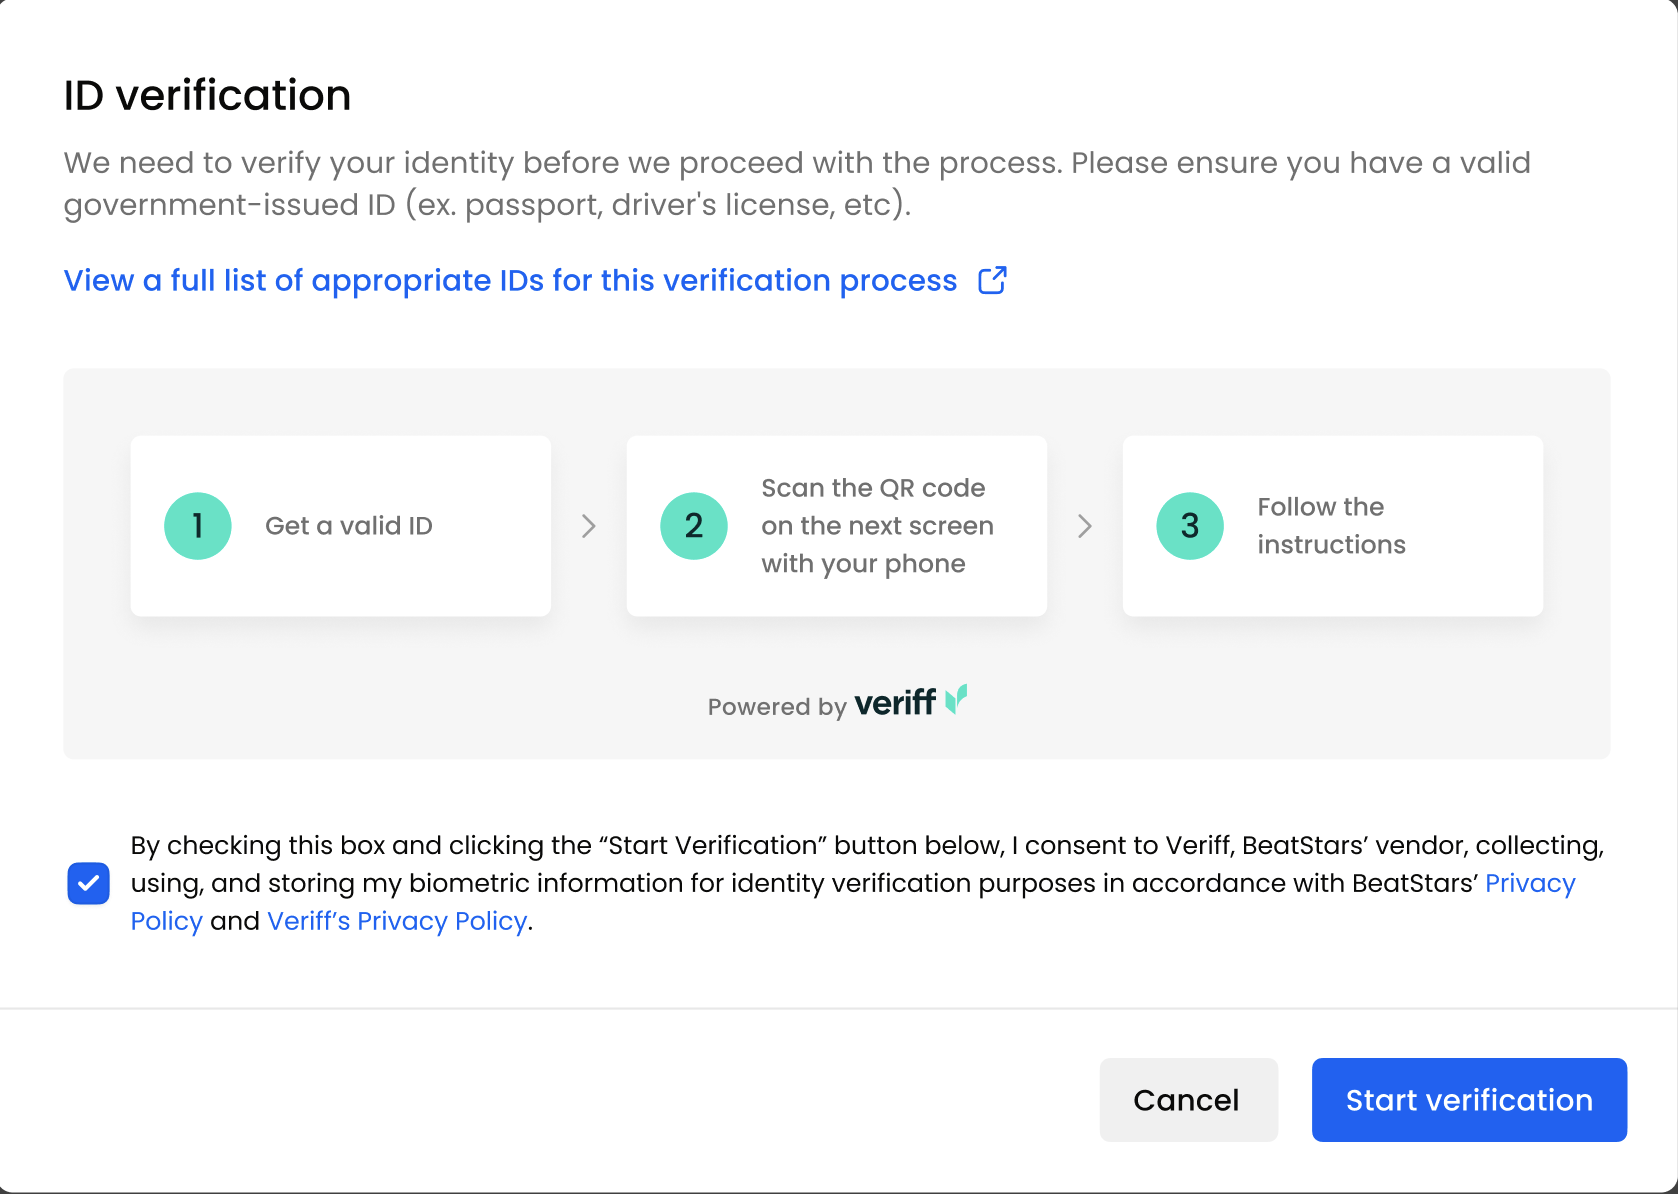This screenshot has height=1194, width=1678.
Task: Click the external link icon beside ID list
Action: click(x=992, y=281)
